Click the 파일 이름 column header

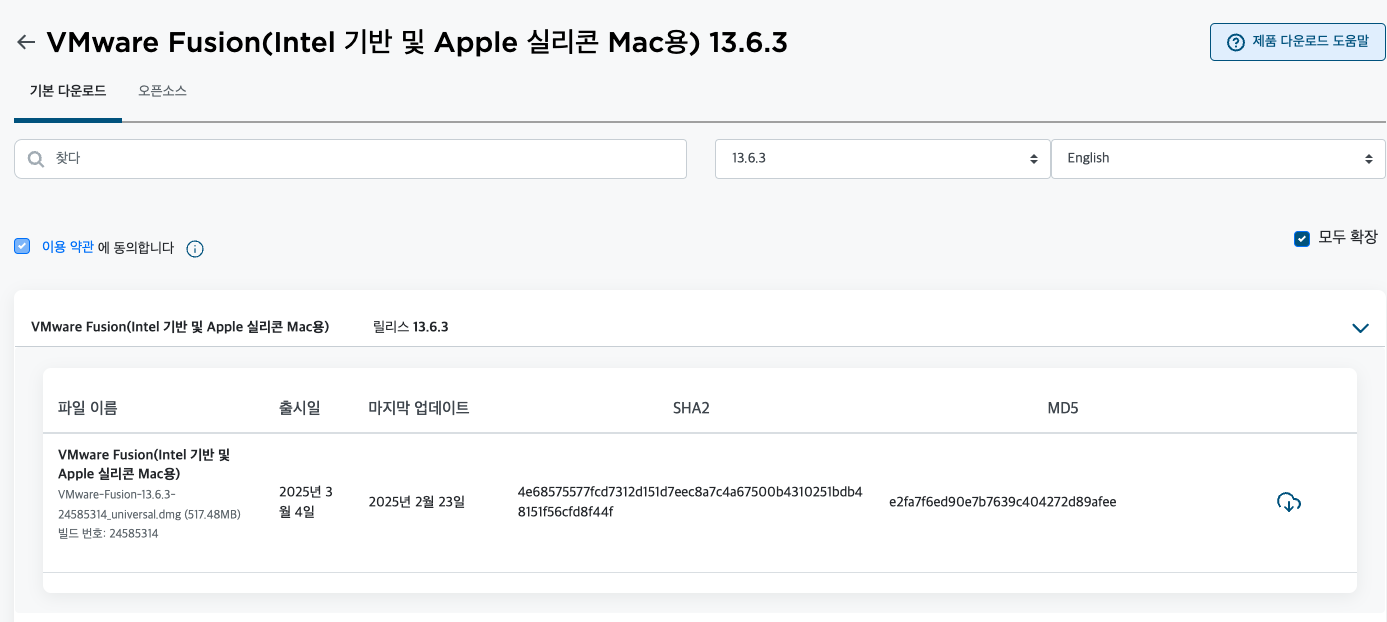[87, 408]
